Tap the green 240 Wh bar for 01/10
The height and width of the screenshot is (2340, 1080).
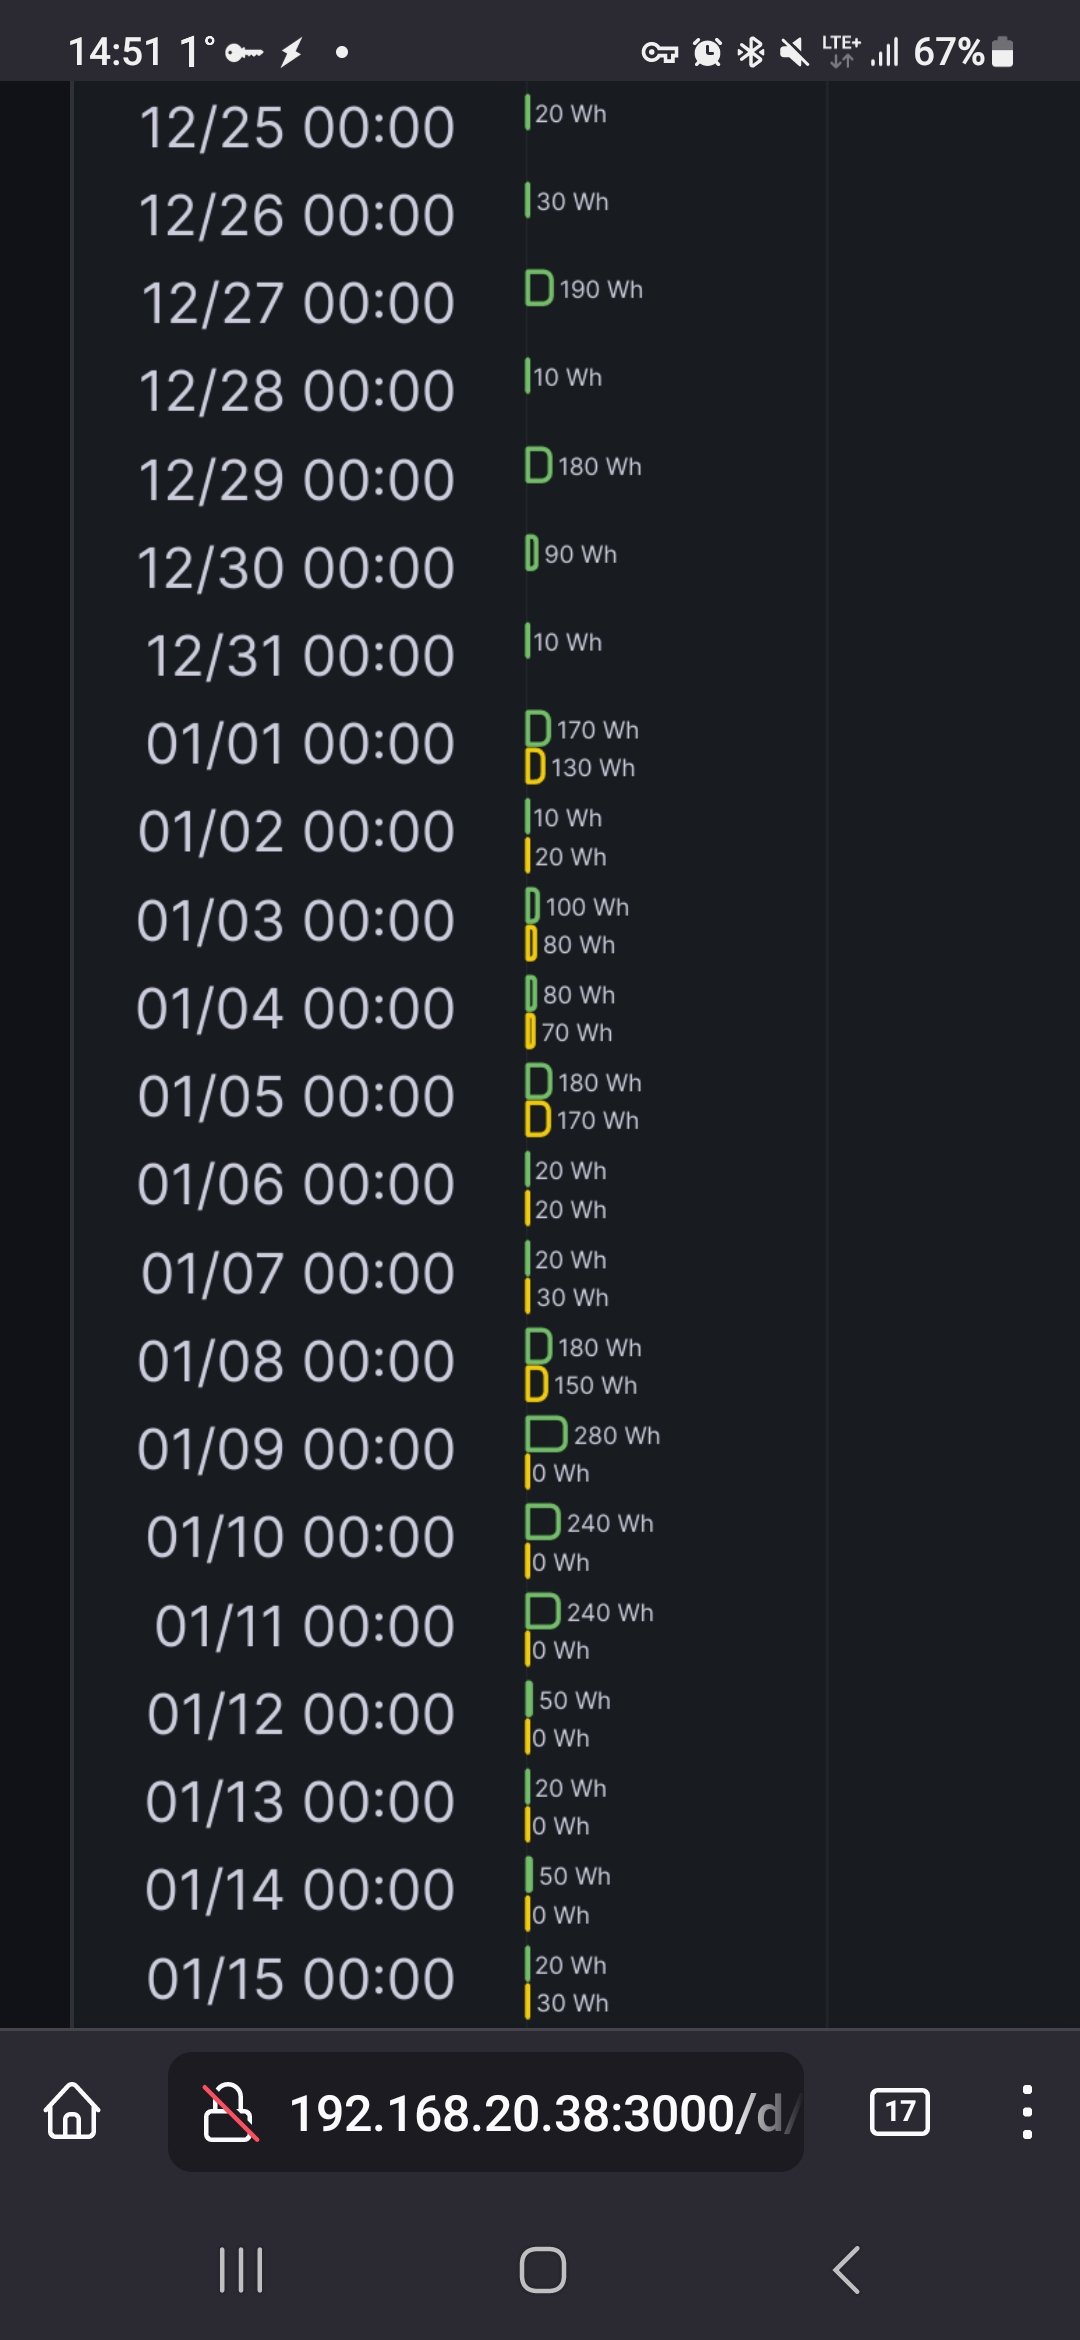[x=543, y=1523]
